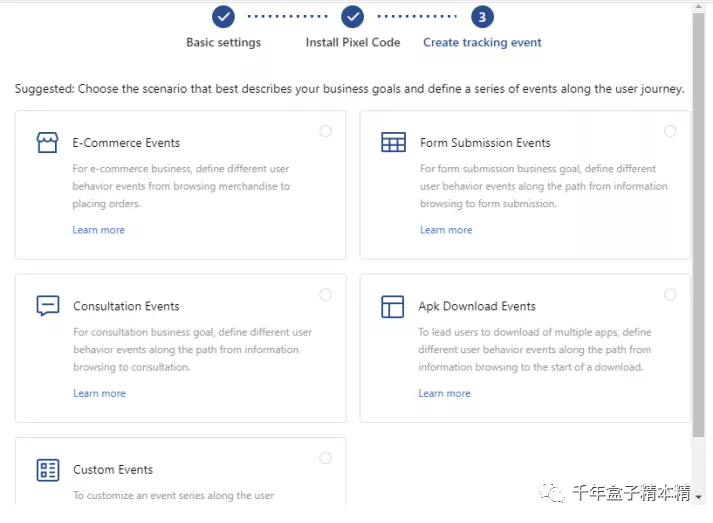Click the Form Submission Events table icon
The width and height of the screenshot is (713, 523).
click(393, 143)
